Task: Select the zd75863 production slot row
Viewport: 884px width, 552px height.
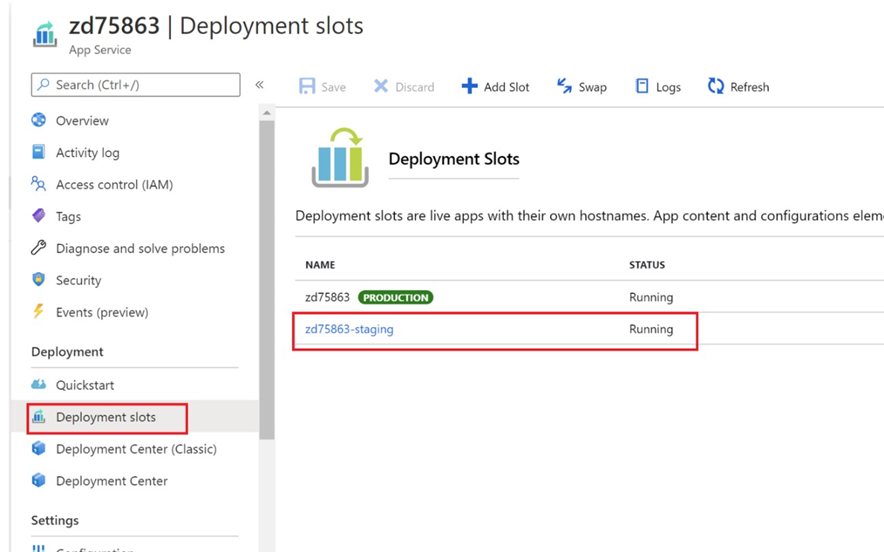Action: pyautogui.click(x=327, y=297)
